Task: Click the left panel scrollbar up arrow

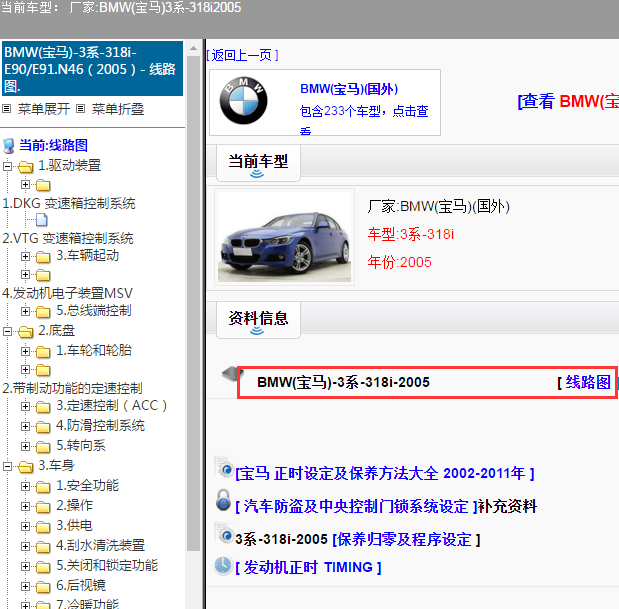Action: point(193,49)
